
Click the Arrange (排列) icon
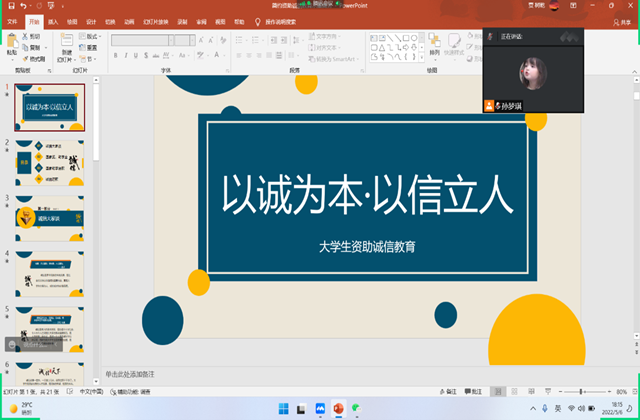pyautogui.click(x=433, y=44)
